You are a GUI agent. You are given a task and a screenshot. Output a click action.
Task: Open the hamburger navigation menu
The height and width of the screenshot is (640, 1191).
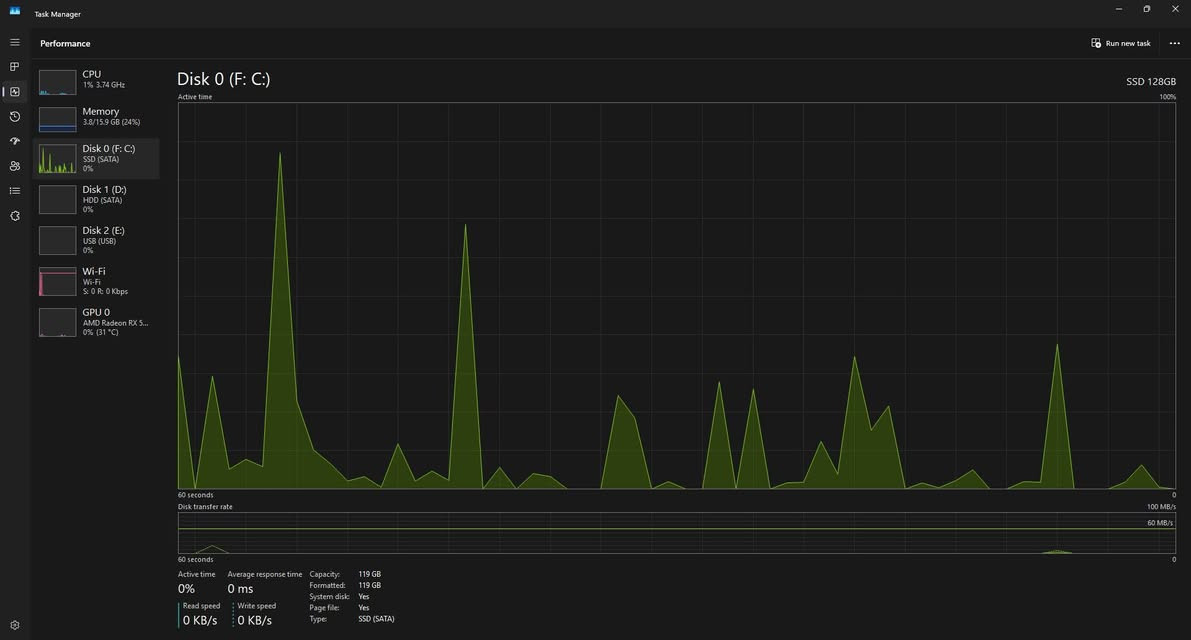tap(15, 43)
